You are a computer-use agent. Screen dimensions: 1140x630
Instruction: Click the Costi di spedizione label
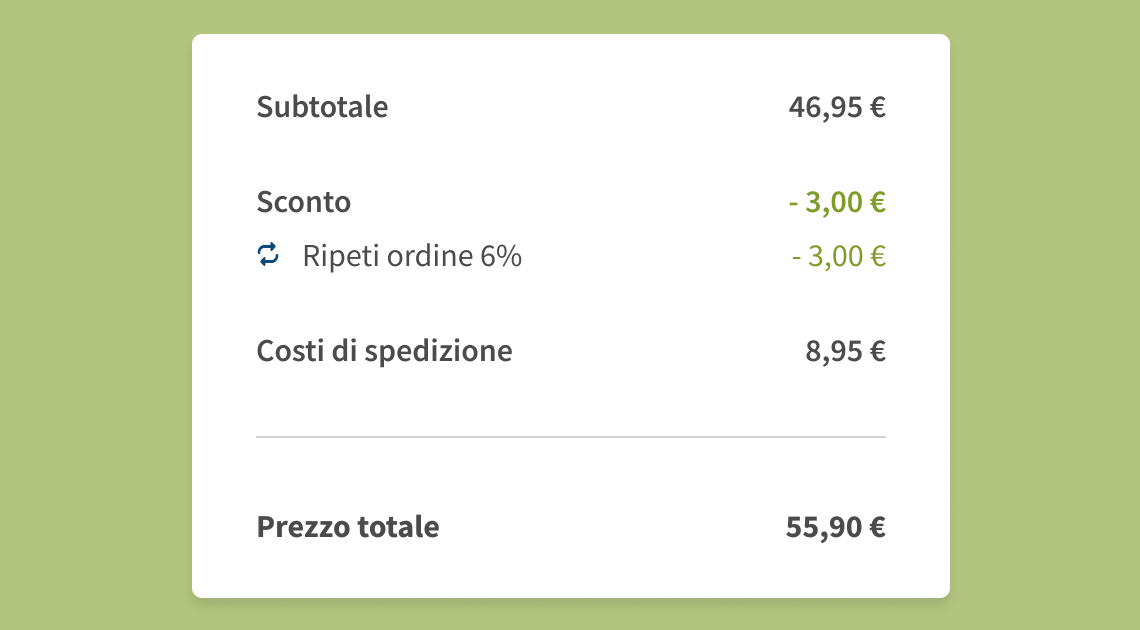(384, 350)
